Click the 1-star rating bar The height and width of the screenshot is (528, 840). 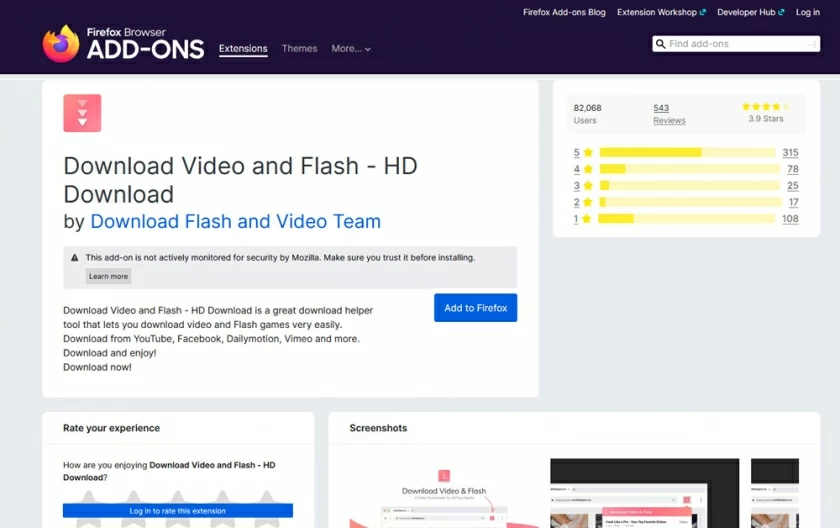[x=687, y=219]
